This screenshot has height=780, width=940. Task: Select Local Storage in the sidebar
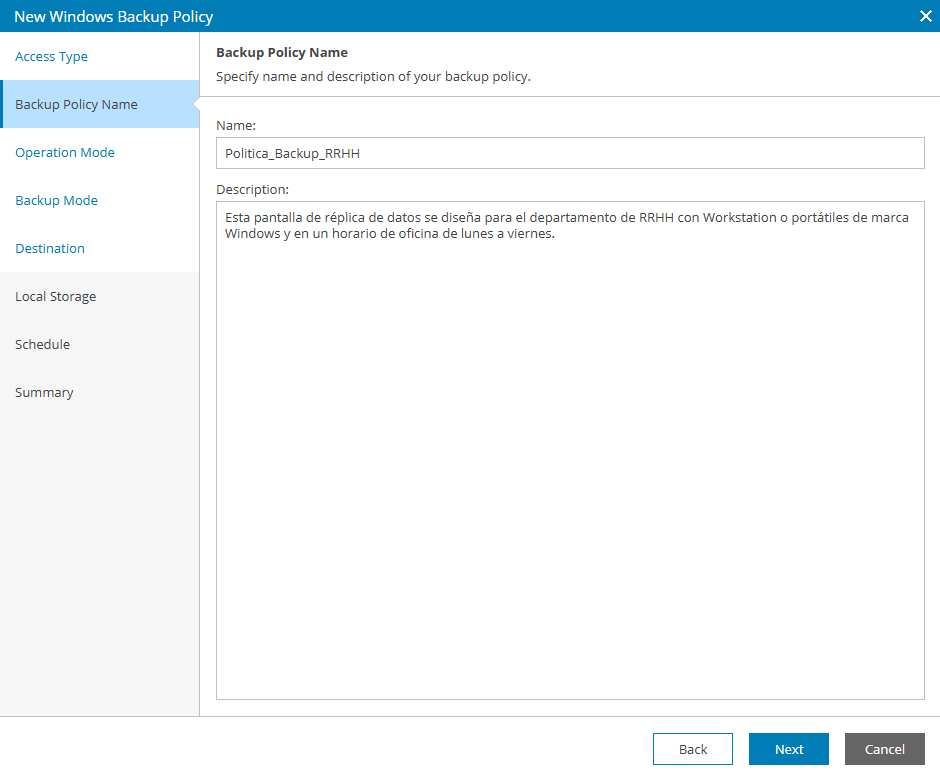pos(56,297)
